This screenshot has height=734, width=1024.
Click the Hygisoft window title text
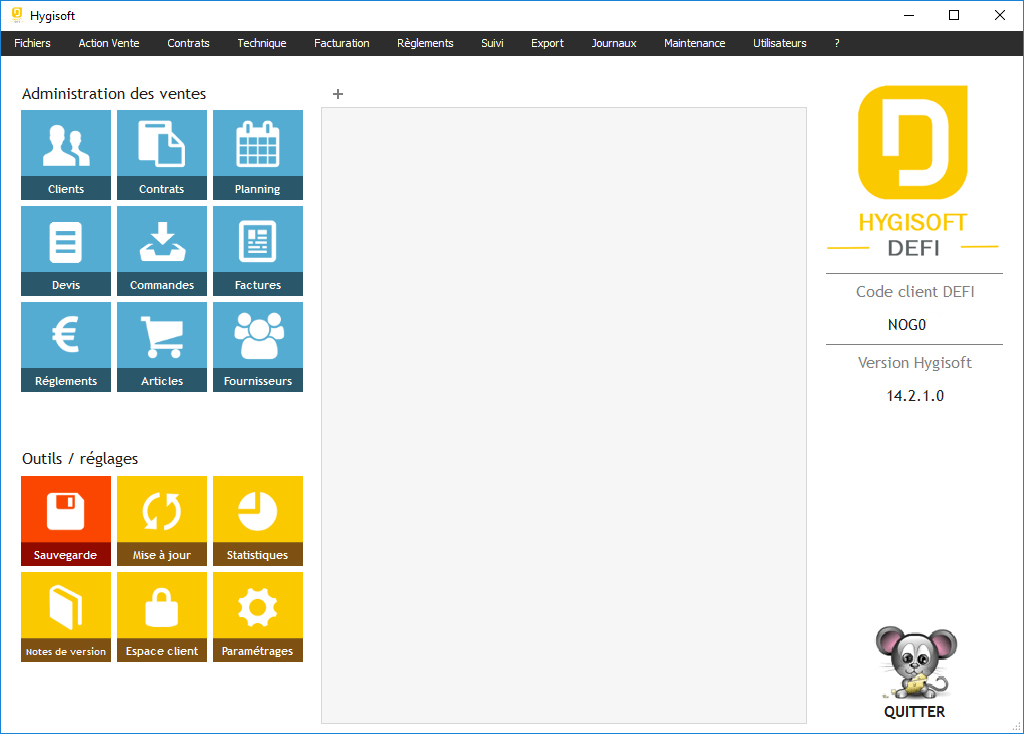[x=52, y=16]
